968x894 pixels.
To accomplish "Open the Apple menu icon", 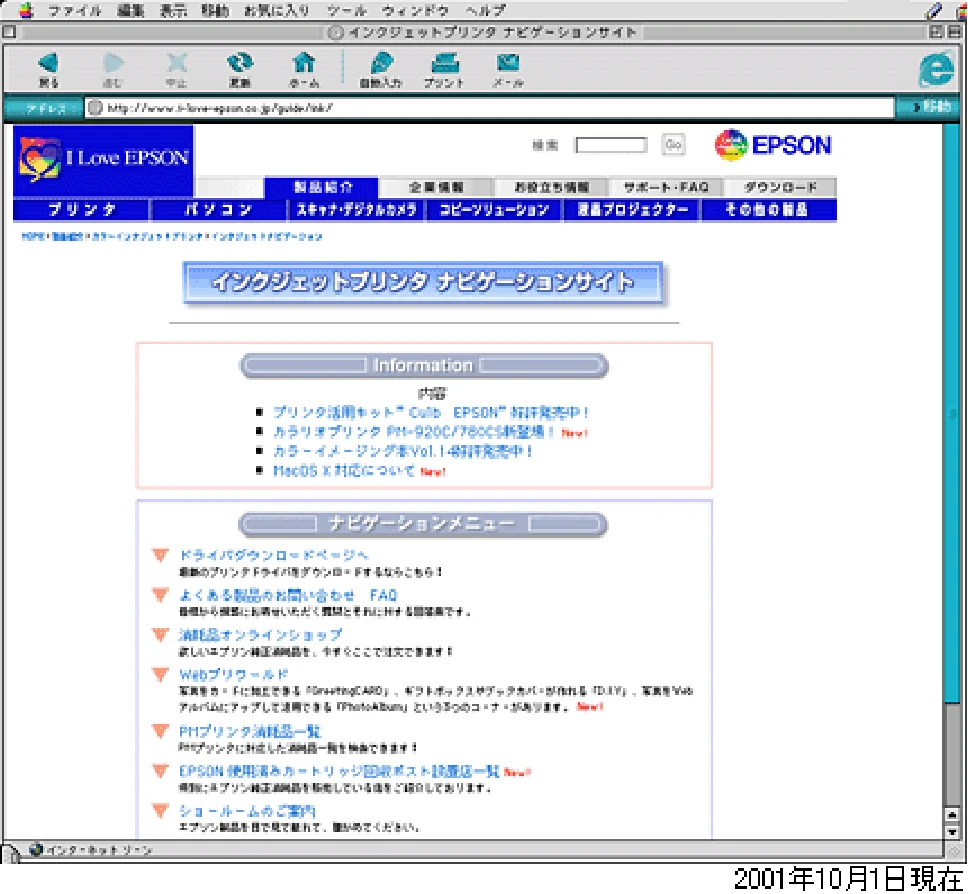I will point(26,10).
